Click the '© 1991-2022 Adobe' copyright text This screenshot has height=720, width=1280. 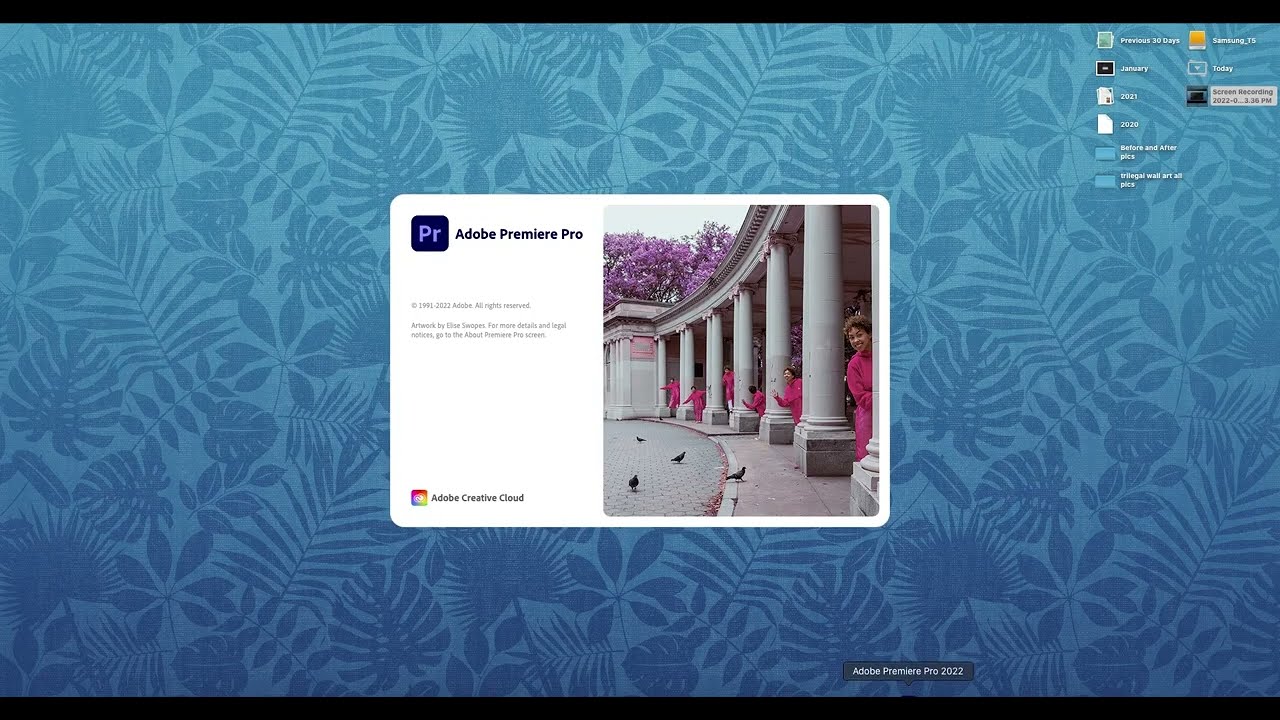click(471, 306)
